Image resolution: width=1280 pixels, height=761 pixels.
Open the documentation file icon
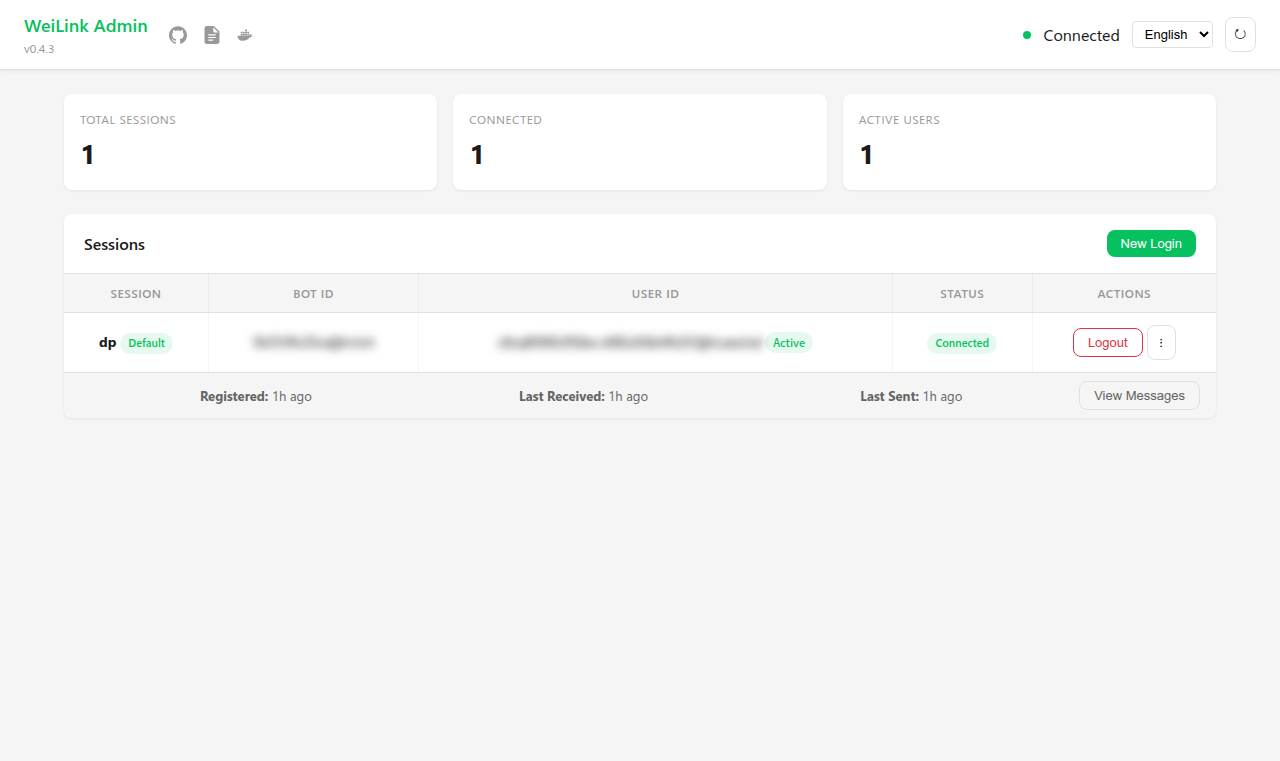point(212,35)
